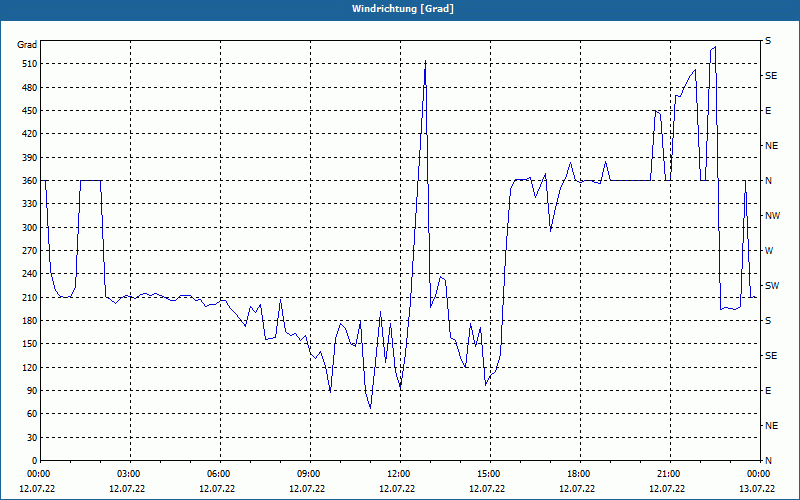This screenshot has width=800, height=500.
Task: Click the "00:00" label above date 13.07.22
Action: pyautogui.click(x=758, y=474)
